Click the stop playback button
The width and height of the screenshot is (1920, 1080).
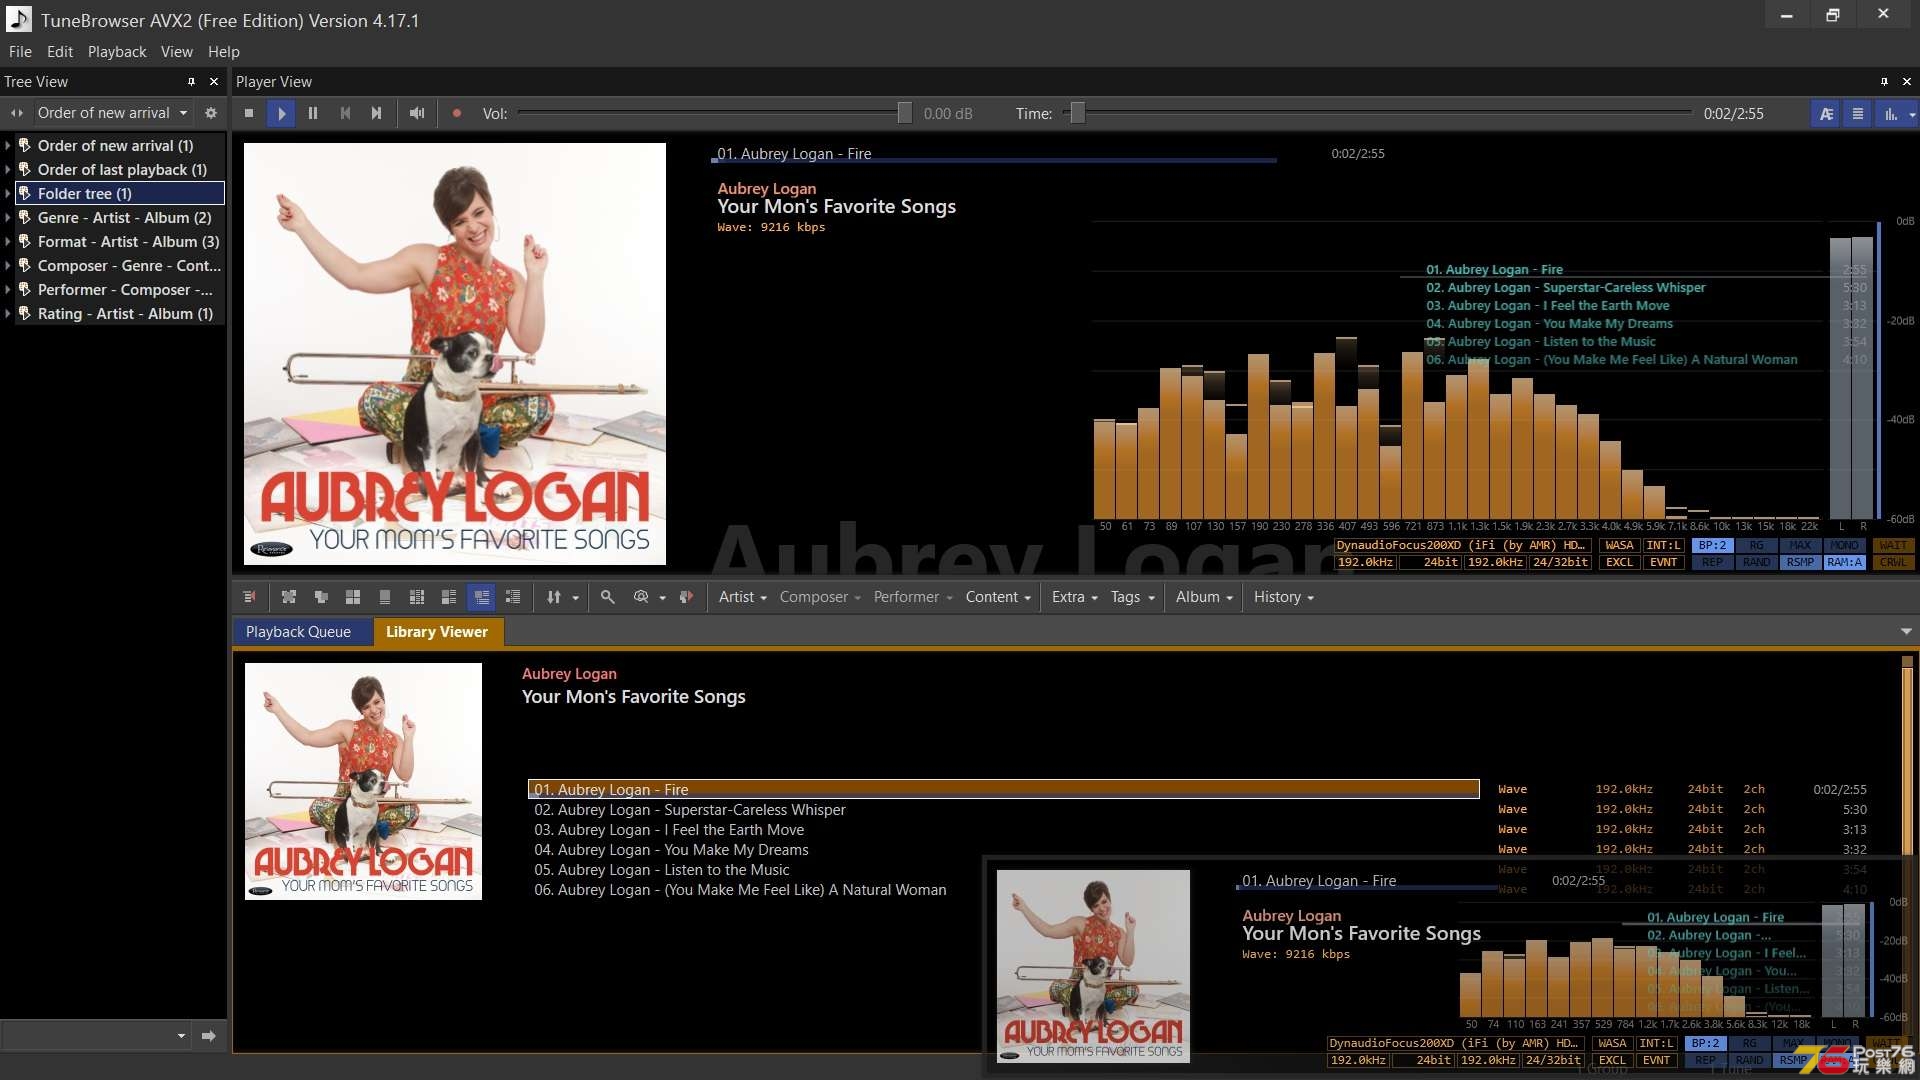tap(248, 113)
